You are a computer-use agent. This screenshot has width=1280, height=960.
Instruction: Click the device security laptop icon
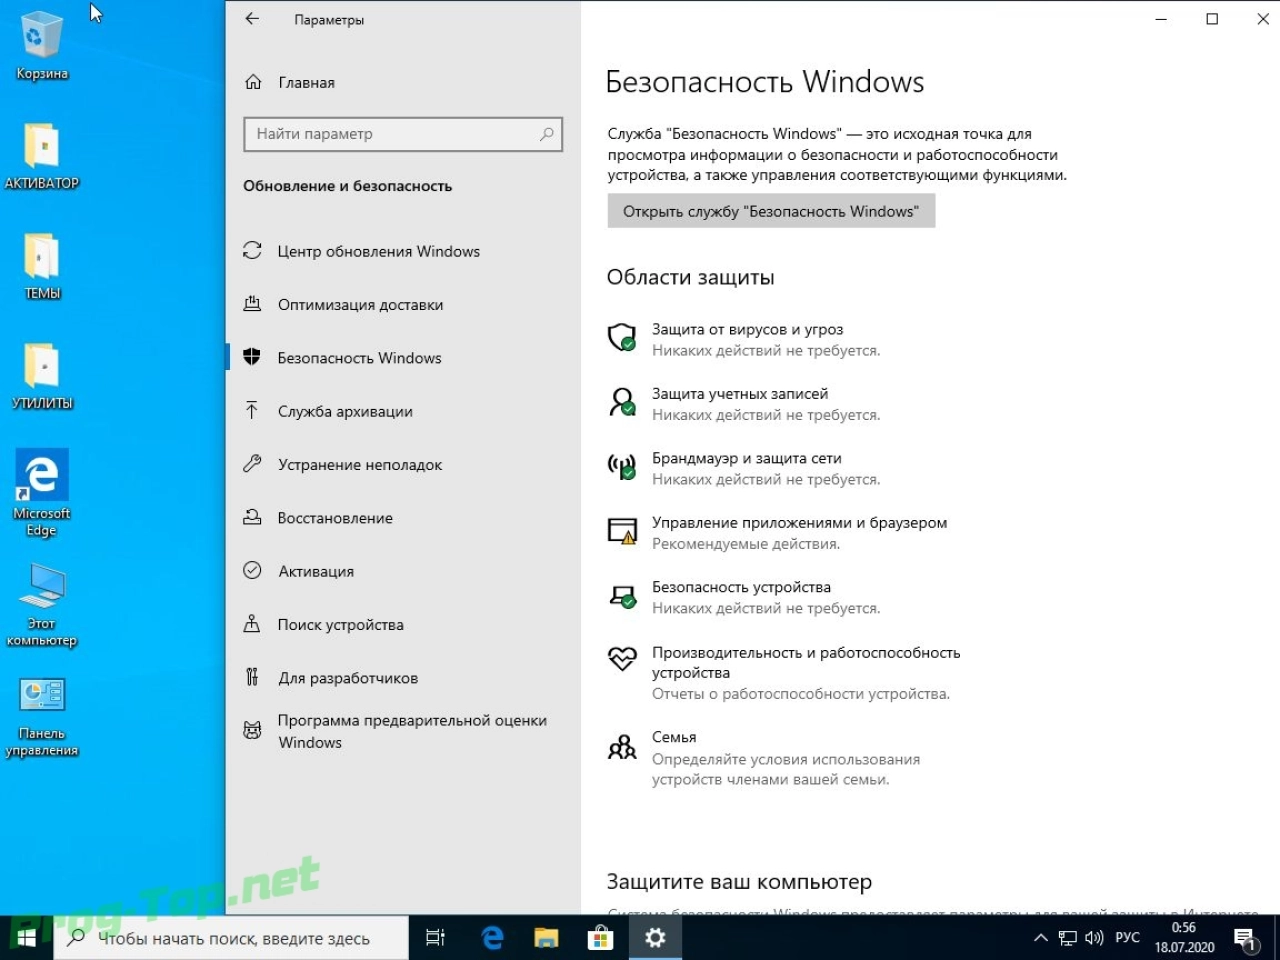(x=622, y=596)
